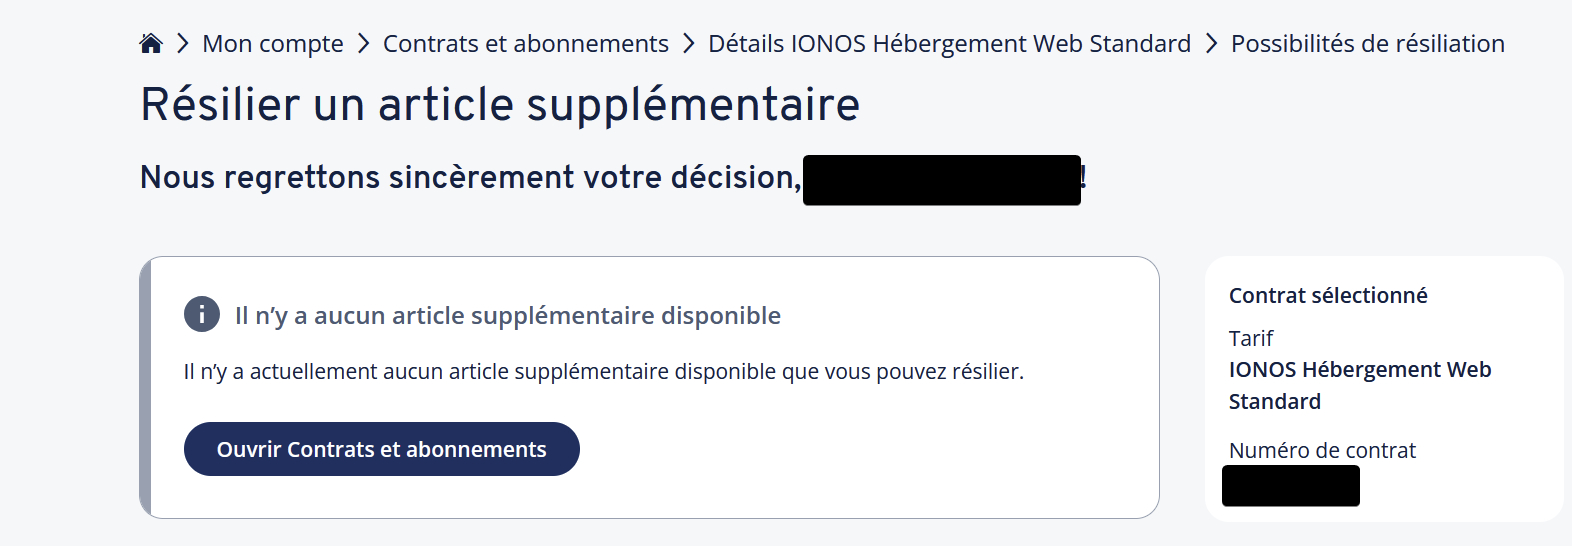Click the Numéro de contrat label
The height and width of the screenshot is (546, 1572).
click(x=1322, y=450)
